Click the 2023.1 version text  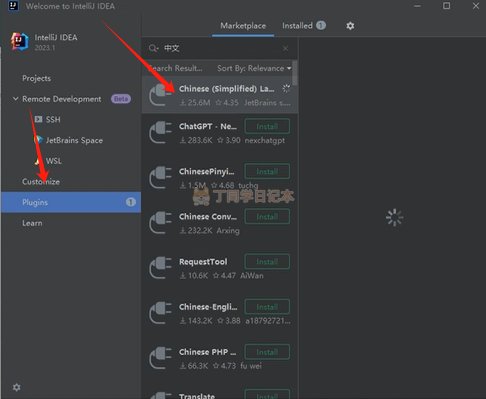tap(45, 48)
